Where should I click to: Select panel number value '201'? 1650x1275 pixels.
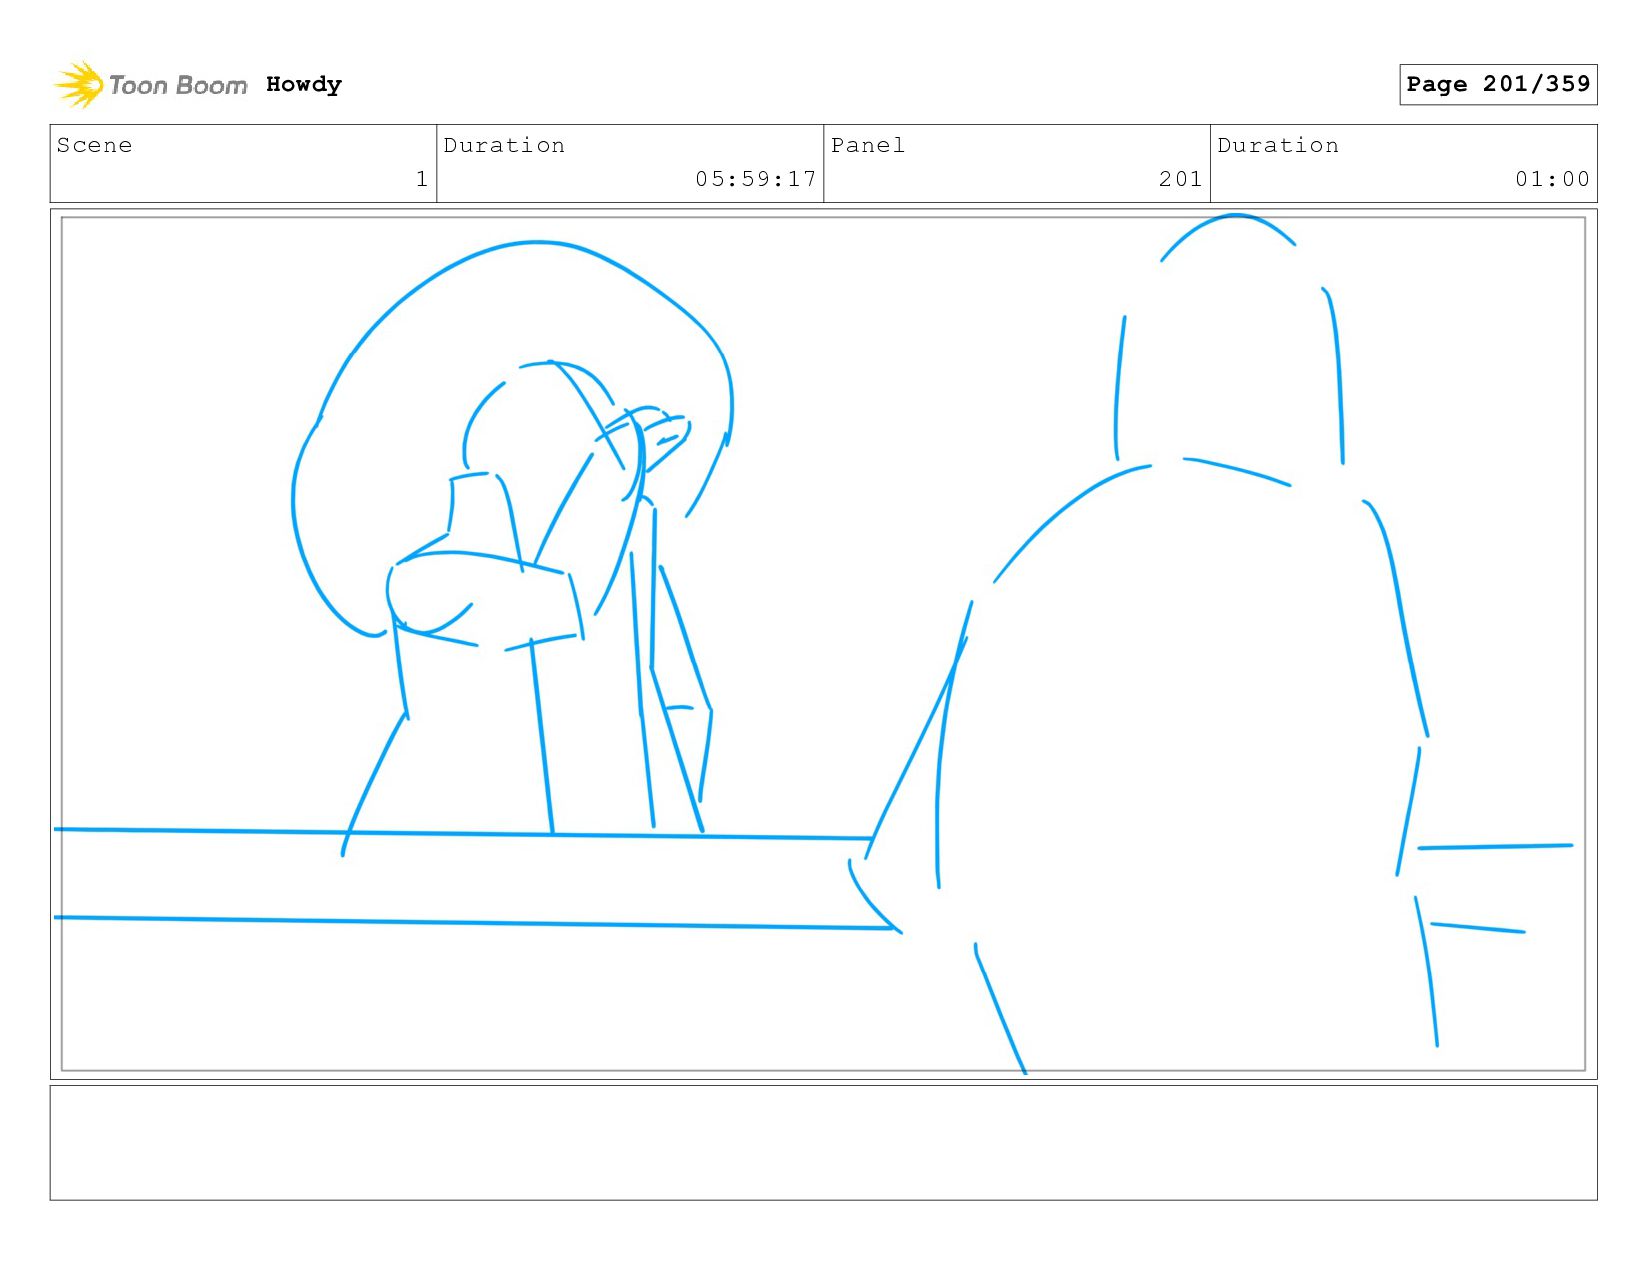tap(1181, 179)
